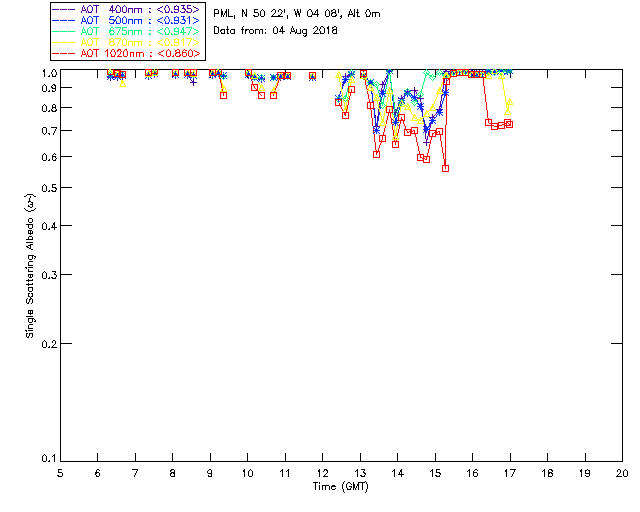Click the Time (GMT) axis title
This screenshot has height=512, width=640.
(340, 486)
